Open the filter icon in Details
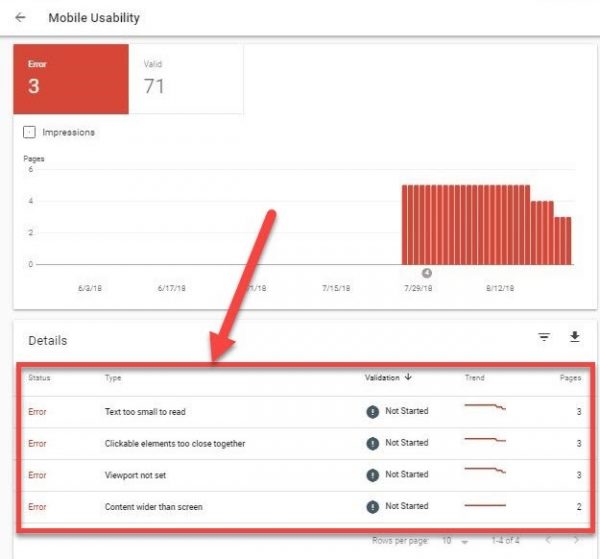This screenshot has height=559, width=600. [544, 337]
